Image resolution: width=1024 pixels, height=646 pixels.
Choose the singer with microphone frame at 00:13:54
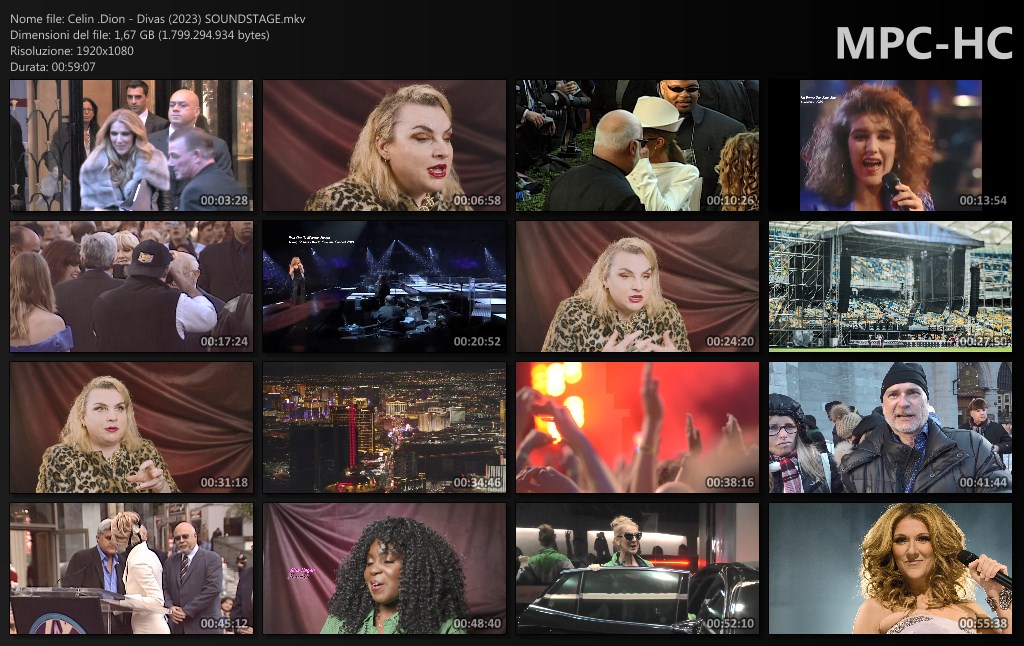(x=890, y=145)
